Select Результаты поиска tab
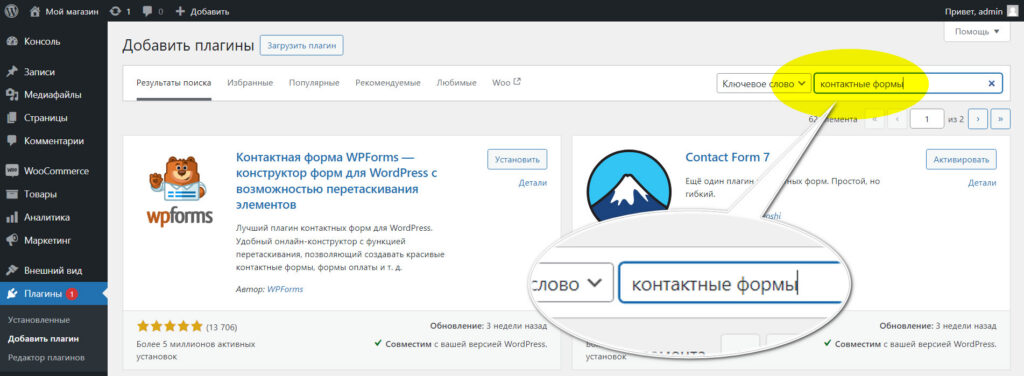 (x=174, y=83)
